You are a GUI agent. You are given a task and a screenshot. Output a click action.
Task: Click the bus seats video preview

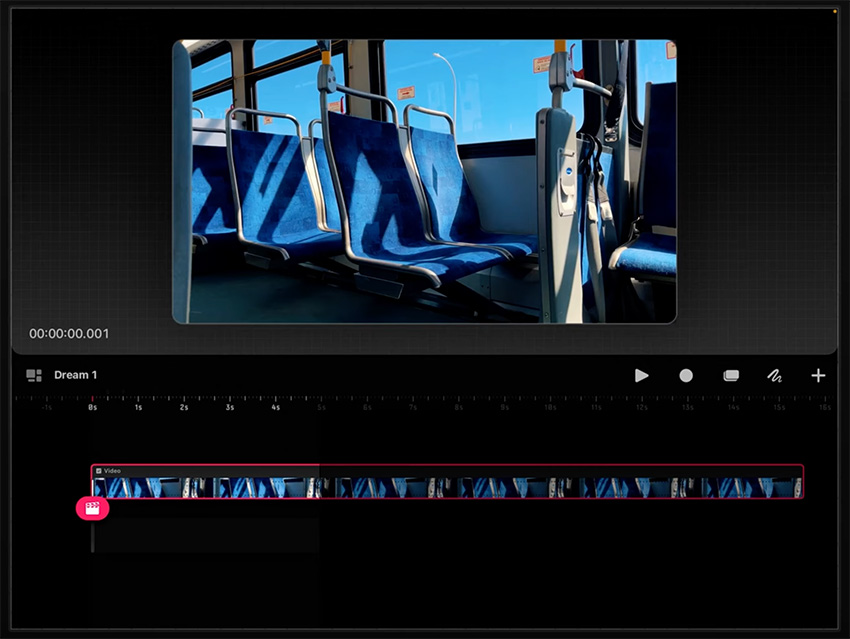(424, 182)
